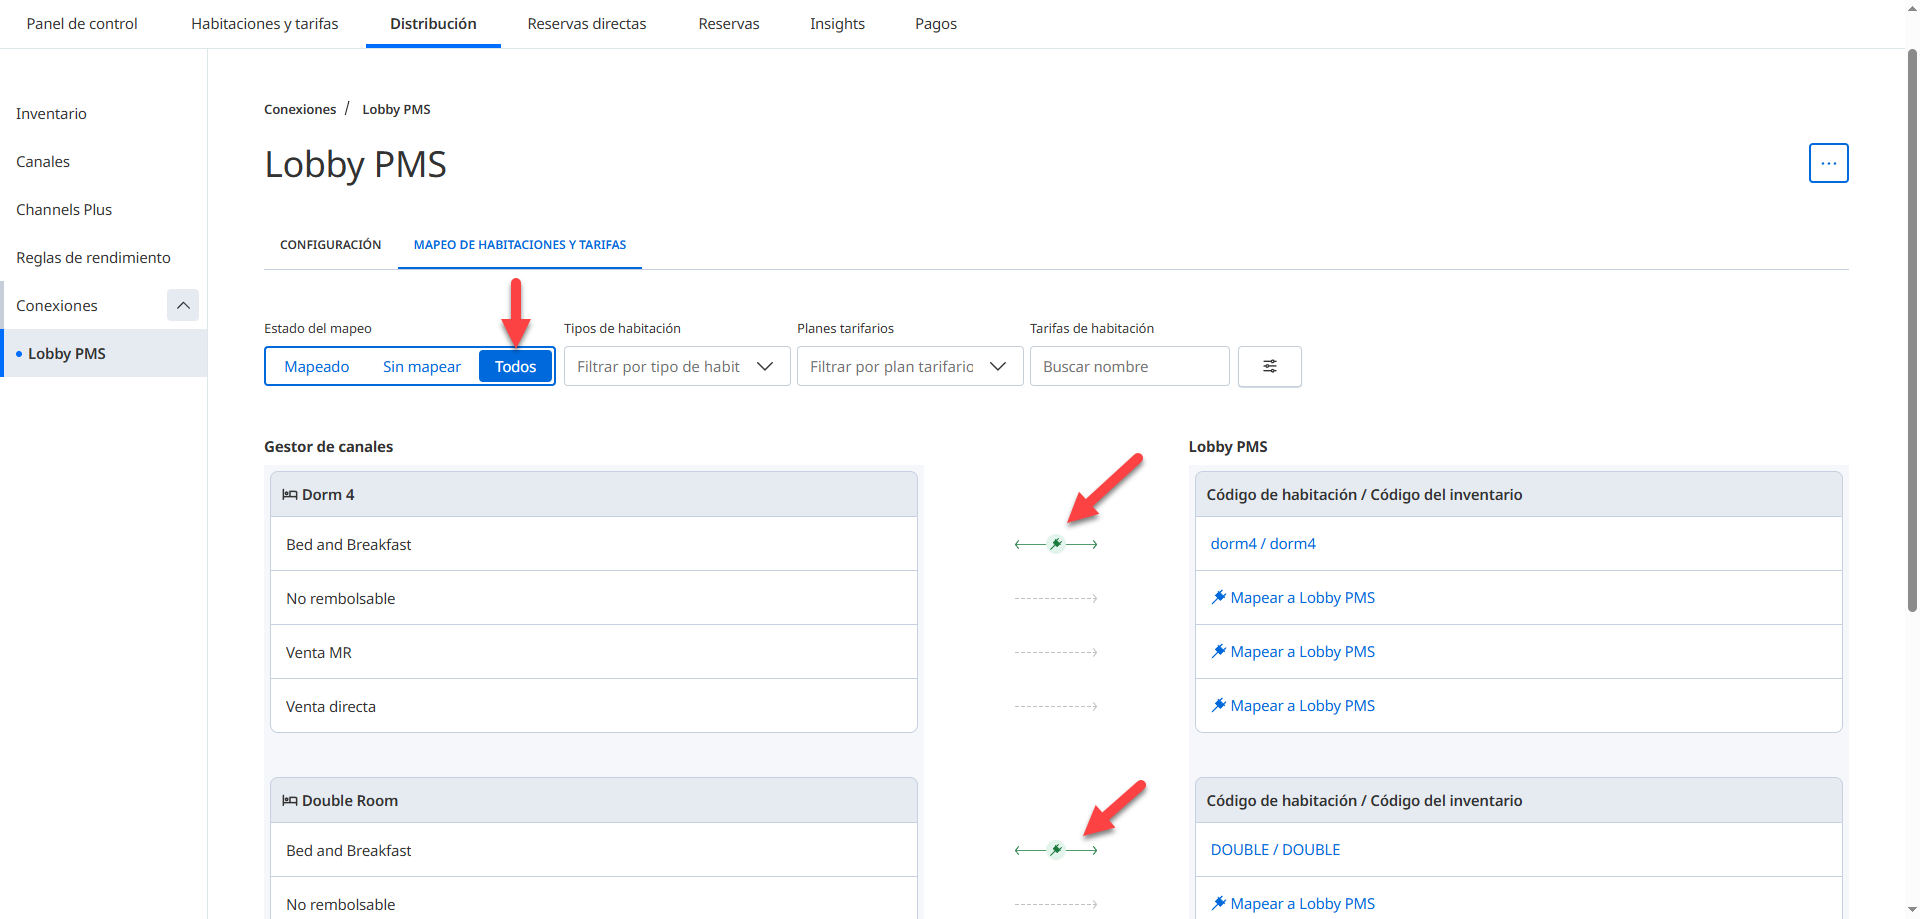Click the Dorm 4 Bed and Breakfast row

[x=594, y=544]
